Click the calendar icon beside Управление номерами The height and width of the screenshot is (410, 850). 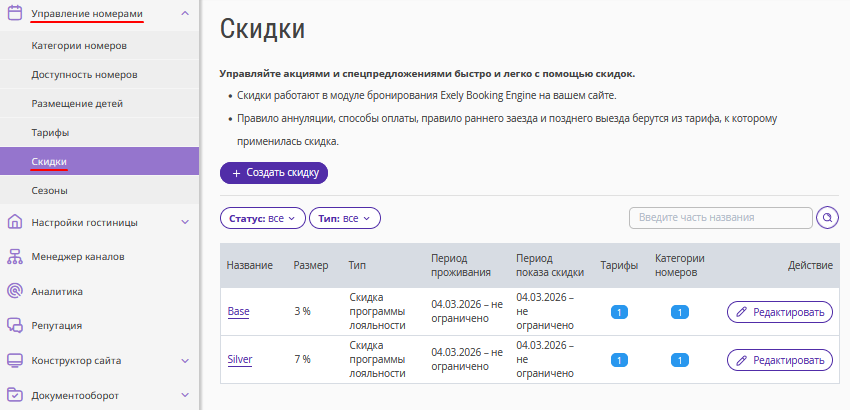(14, 13)
